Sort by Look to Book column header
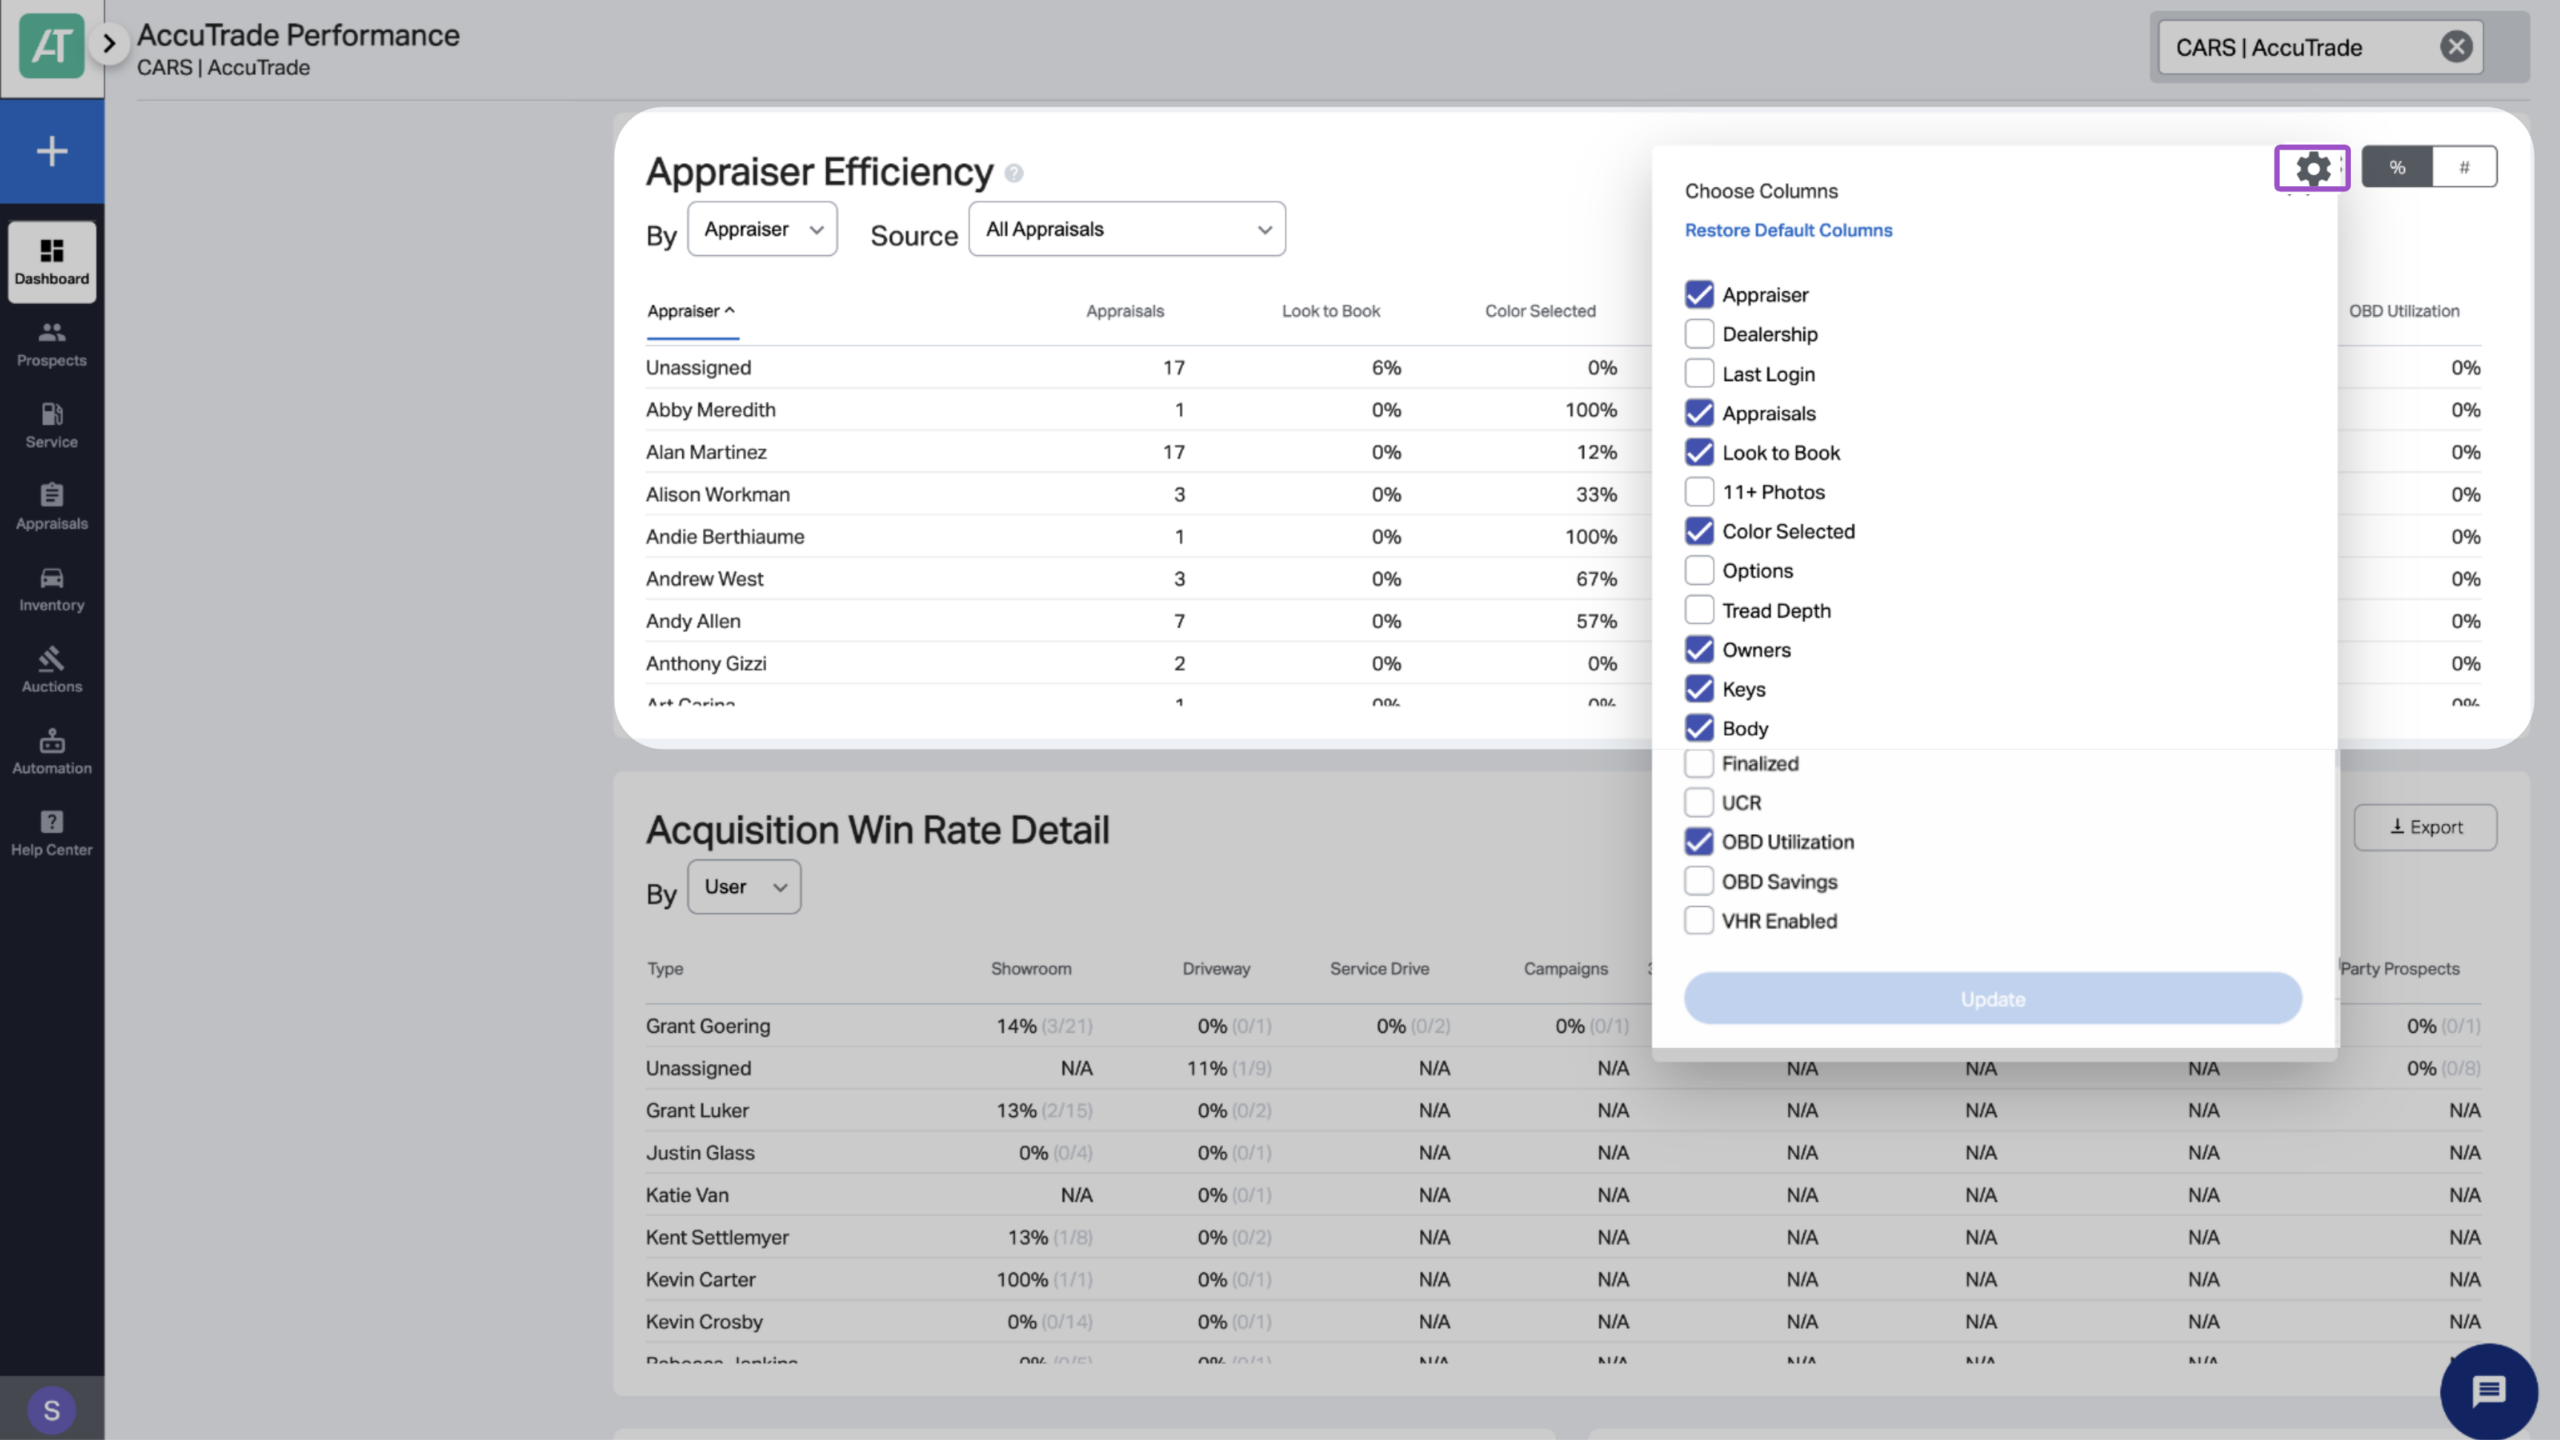 pos(1331,311)
